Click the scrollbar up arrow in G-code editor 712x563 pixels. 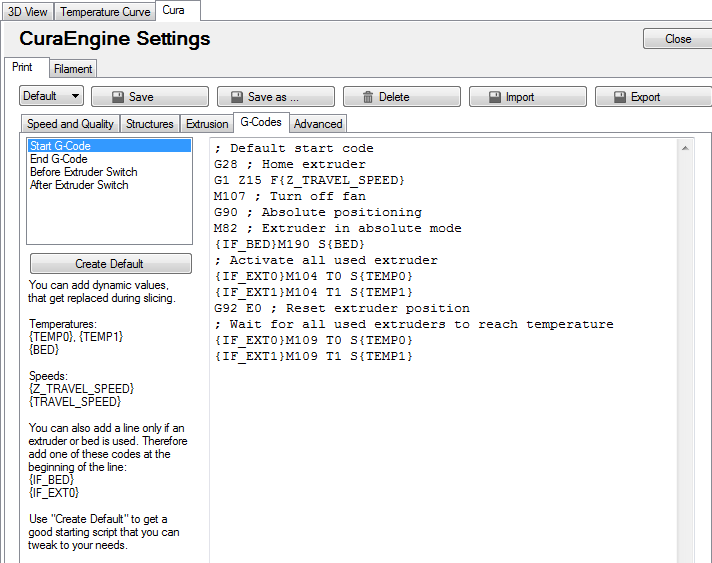click(x=685, y=148)
